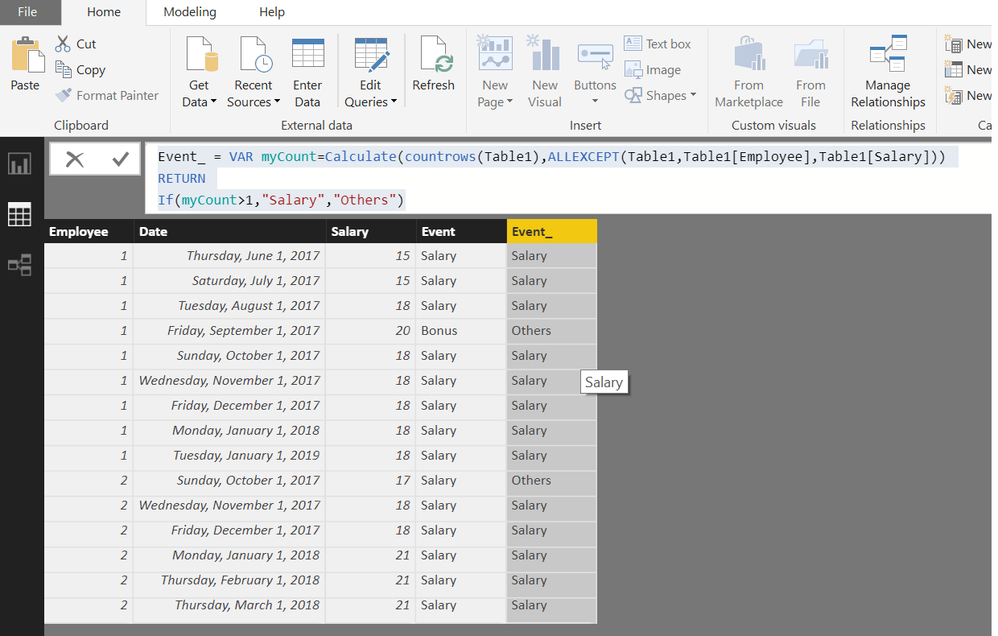Viewport: 998px width, 636px height.
Task: Click the Buttons icon
Action: [595, 57]
